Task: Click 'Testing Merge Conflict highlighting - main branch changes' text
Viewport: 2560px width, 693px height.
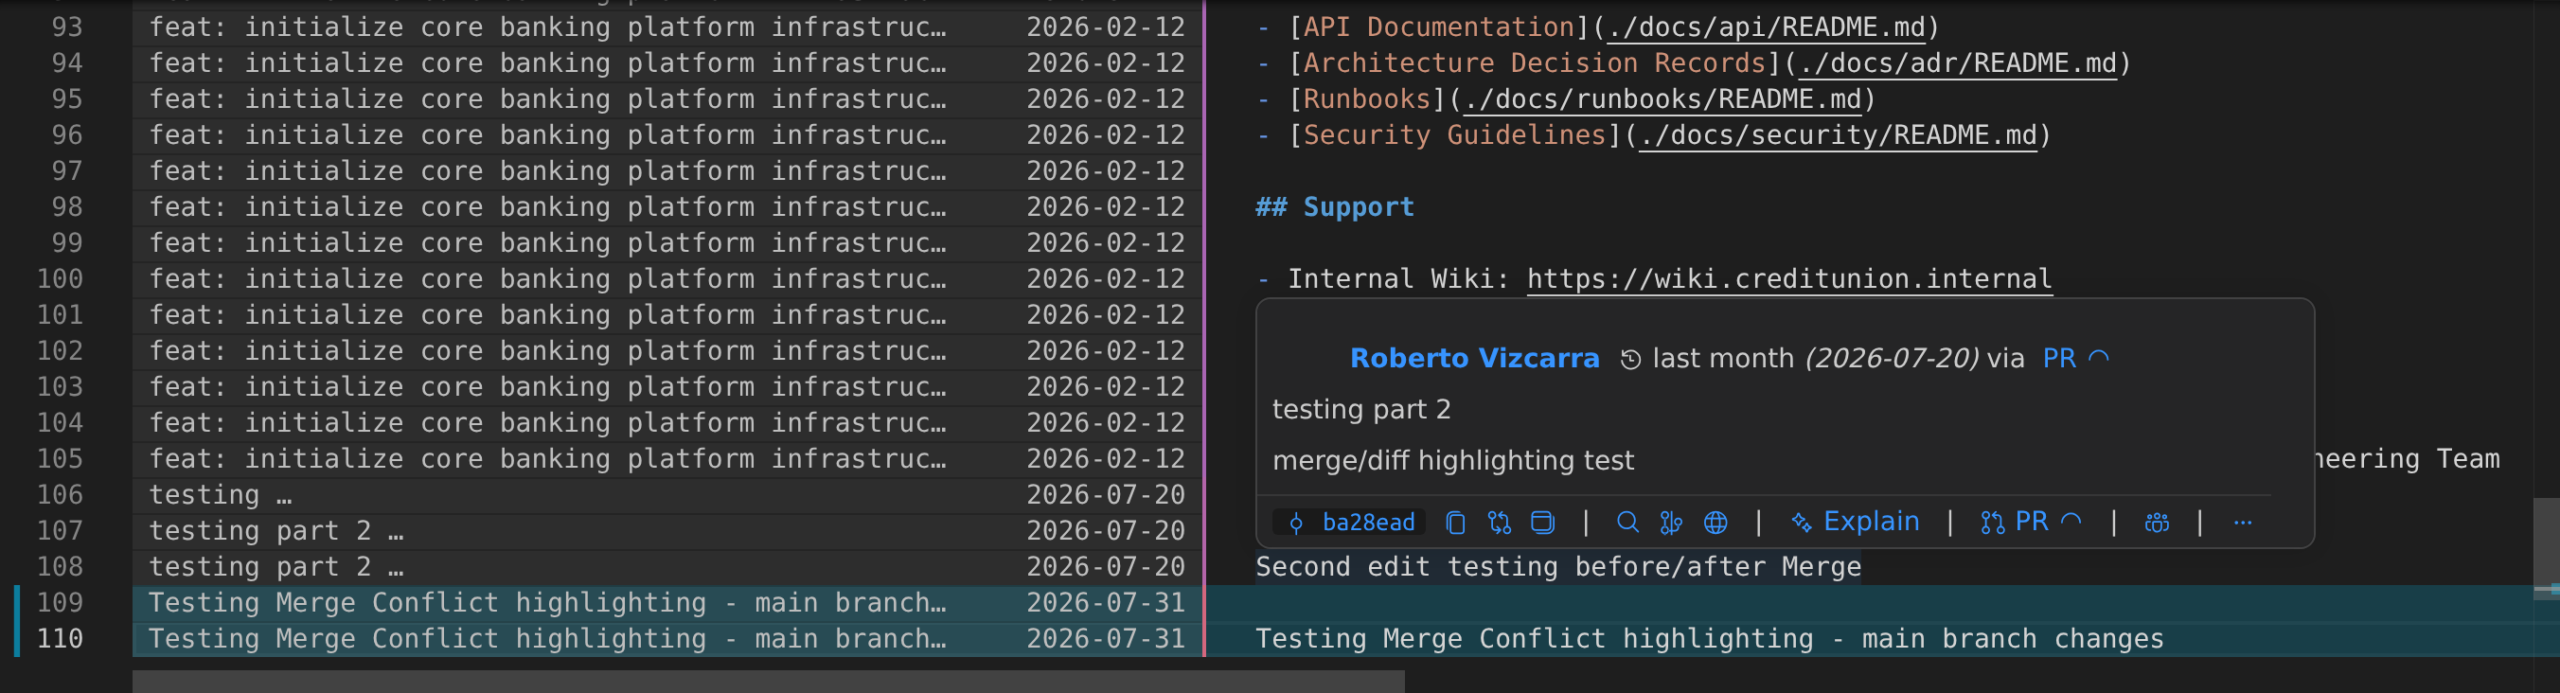Action: coord(1709,639)
